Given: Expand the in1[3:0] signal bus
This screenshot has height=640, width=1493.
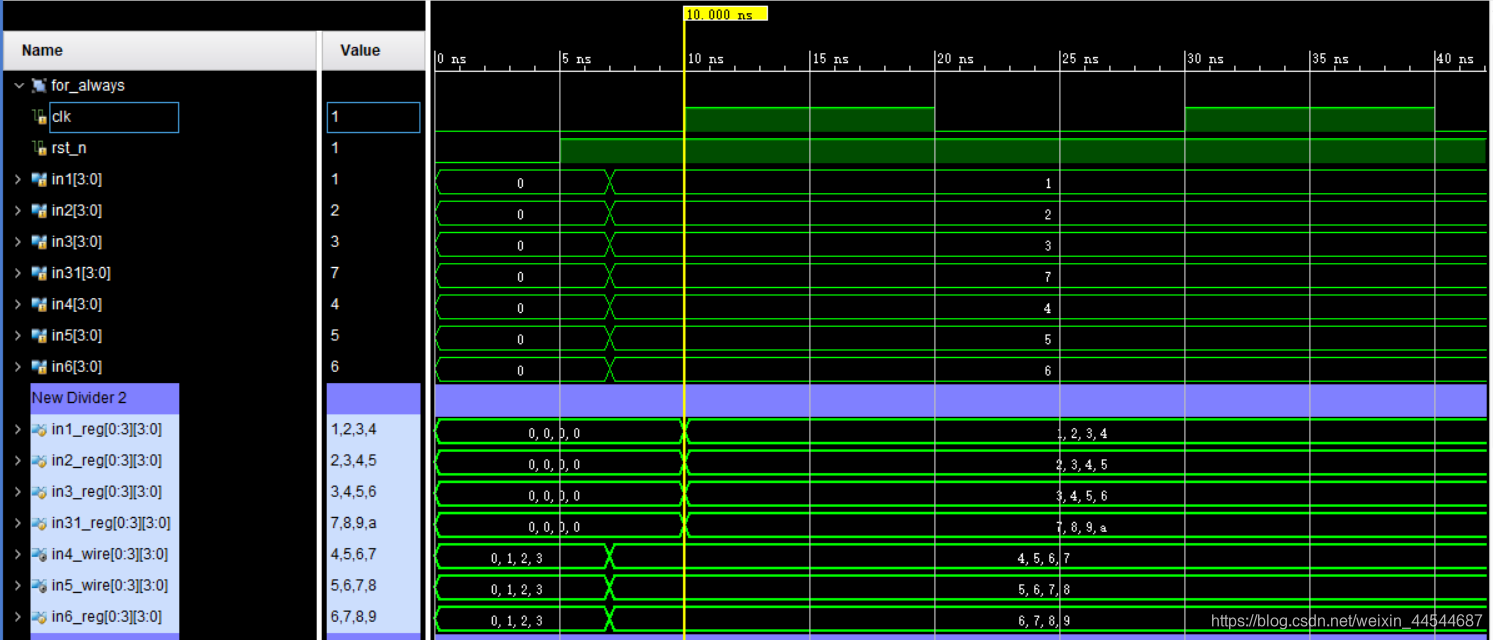Looking at the screenshot, I should click(x=18, y=180).
